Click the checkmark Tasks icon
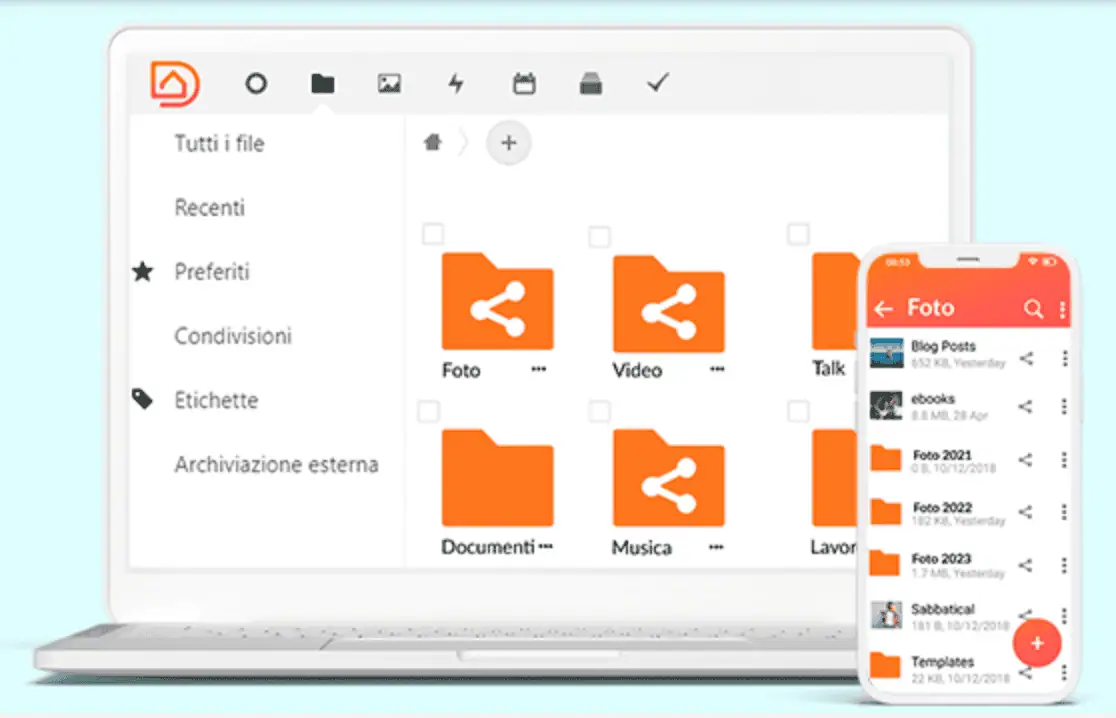Image resolution: width=1116 pixels, height=718 pixels. [657, 83]
